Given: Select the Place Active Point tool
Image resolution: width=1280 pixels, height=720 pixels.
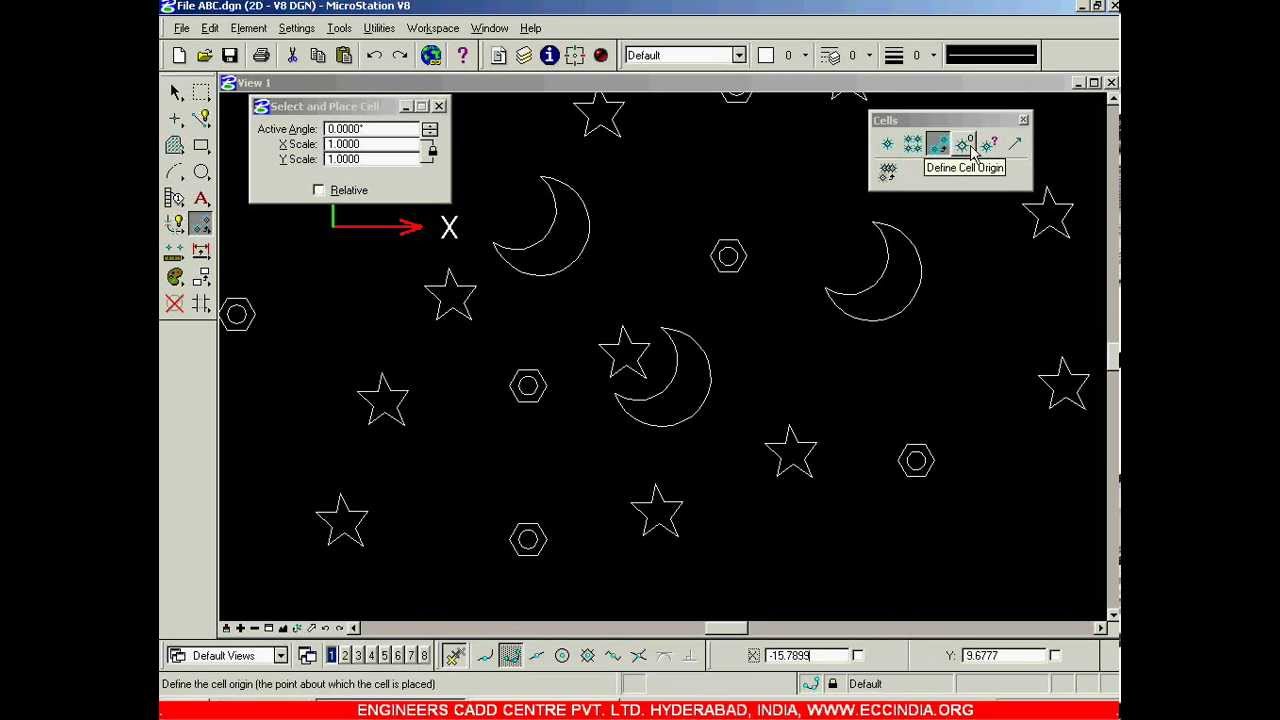Looking at the screenshot, I should coord(175,119).
